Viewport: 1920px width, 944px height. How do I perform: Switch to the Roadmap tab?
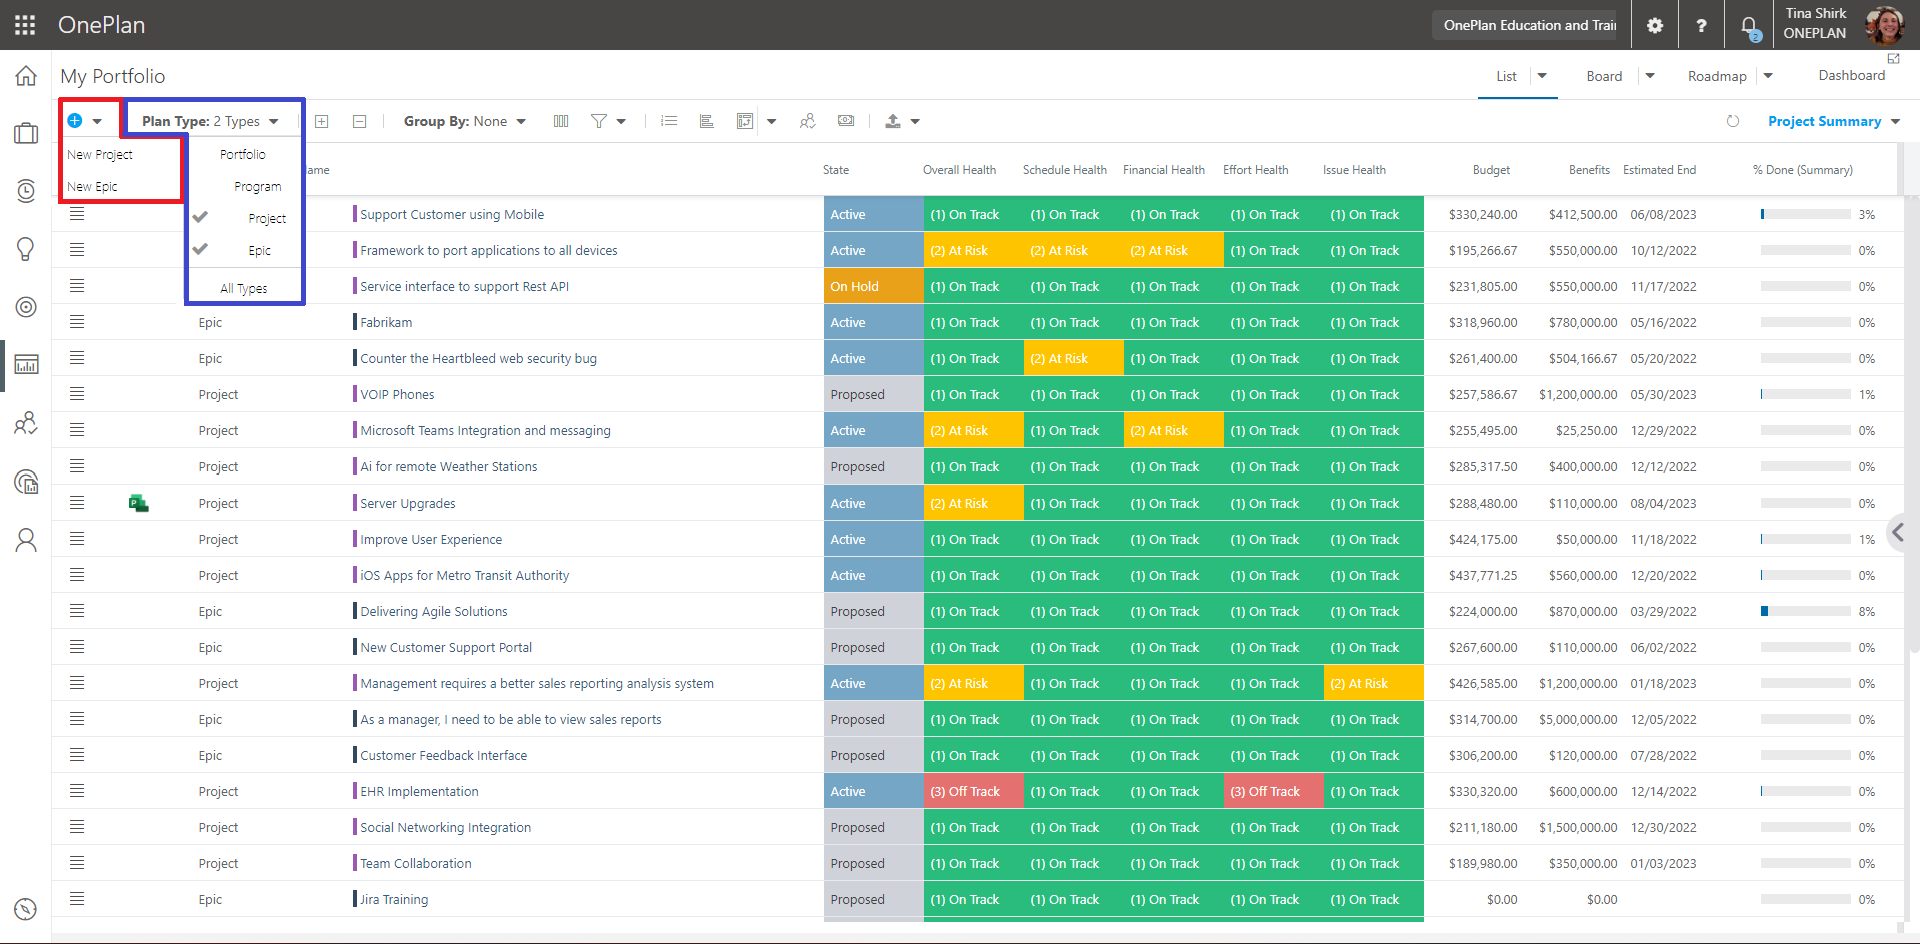click(1717, 76)
